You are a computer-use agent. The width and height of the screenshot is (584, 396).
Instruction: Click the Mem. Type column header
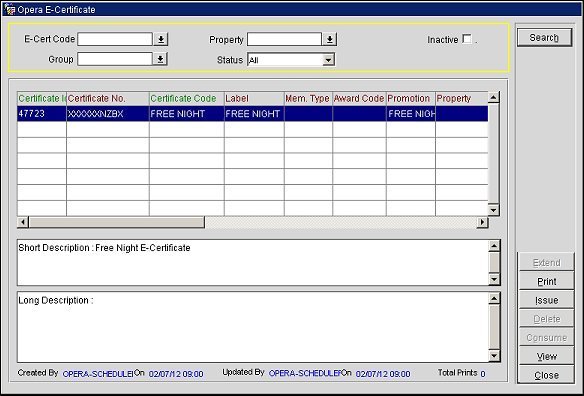tap(308, 98)
